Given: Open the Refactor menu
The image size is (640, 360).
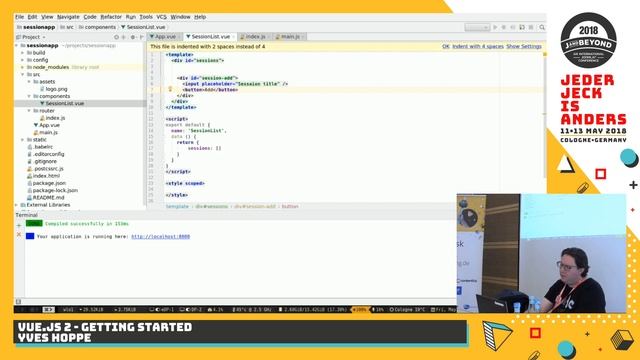Looking at the screenshot, I should (111, 17).
